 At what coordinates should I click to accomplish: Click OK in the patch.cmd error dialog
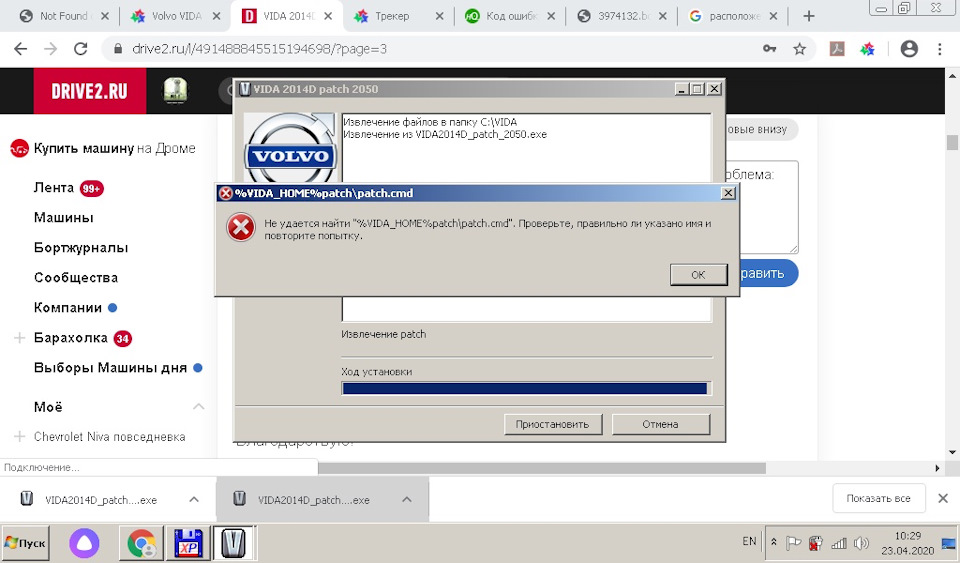coord(699,275)
